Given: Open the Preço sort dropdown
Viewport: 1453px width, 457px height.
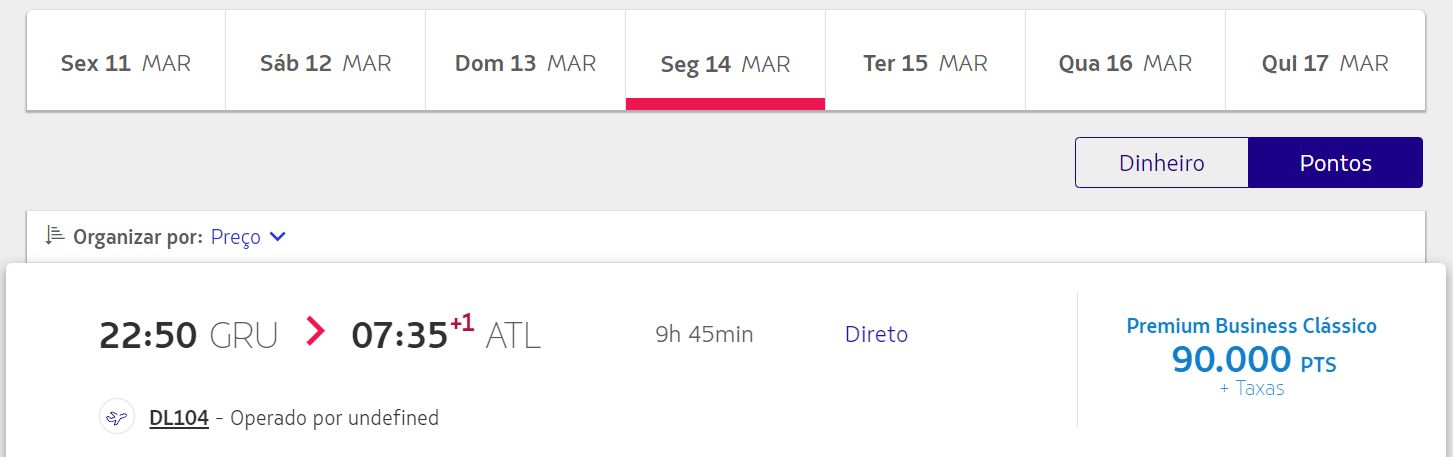Looking at the screenshot, I should pos(236,237).
